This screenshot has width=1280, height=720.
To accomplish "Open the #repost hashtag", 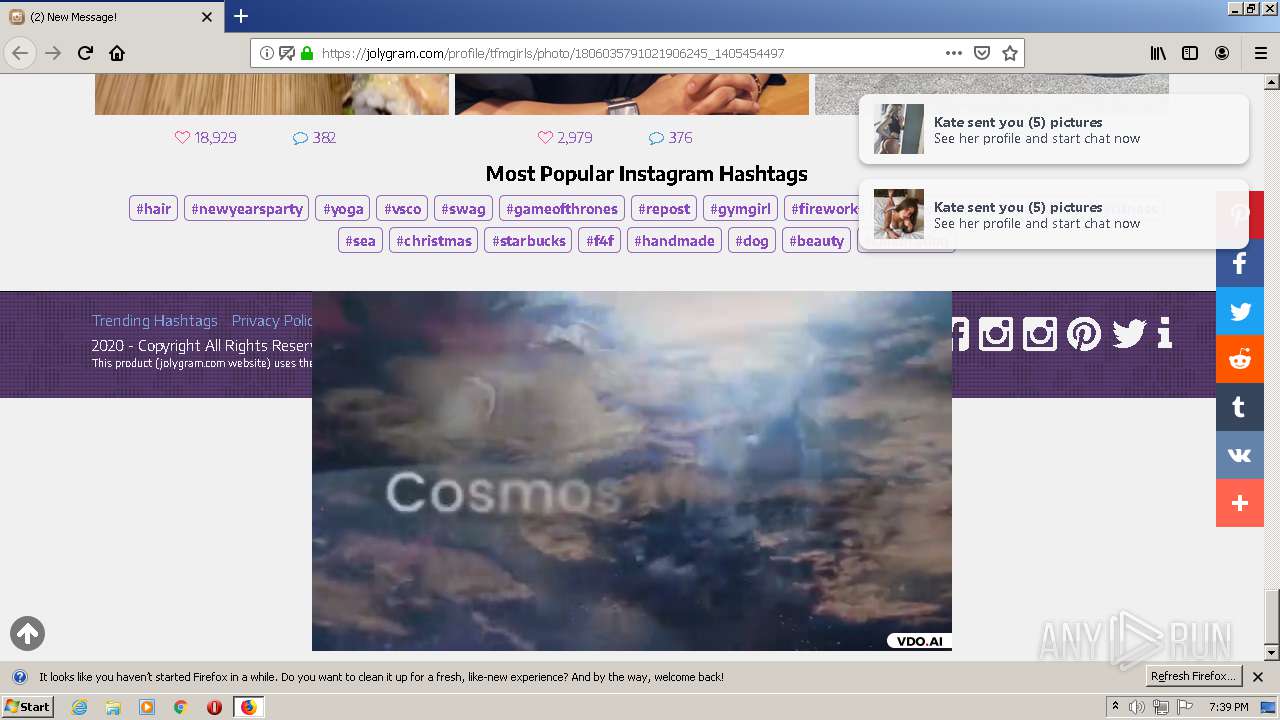I will pyautogui.click(x=664, y=208).
